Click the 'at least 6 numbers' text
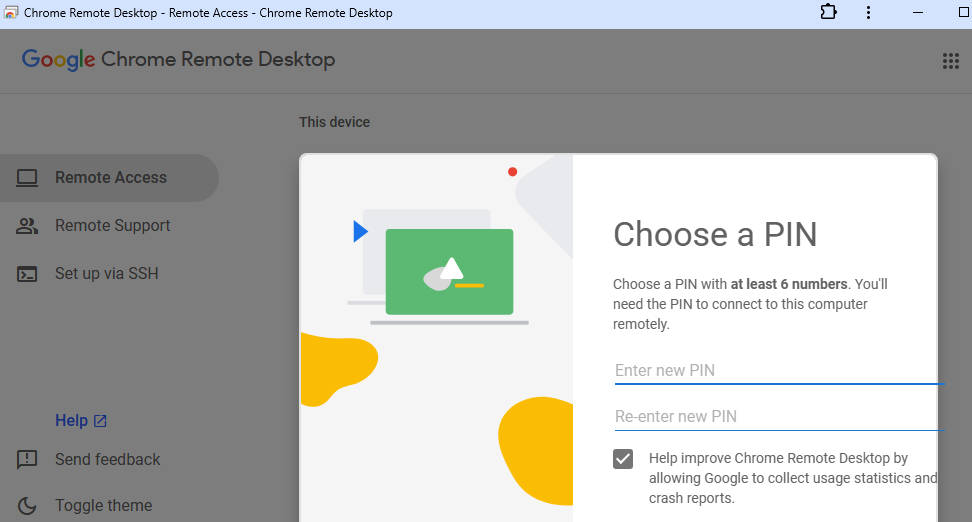This screenshot has height=522, width=972. click(x=789, y=284)
